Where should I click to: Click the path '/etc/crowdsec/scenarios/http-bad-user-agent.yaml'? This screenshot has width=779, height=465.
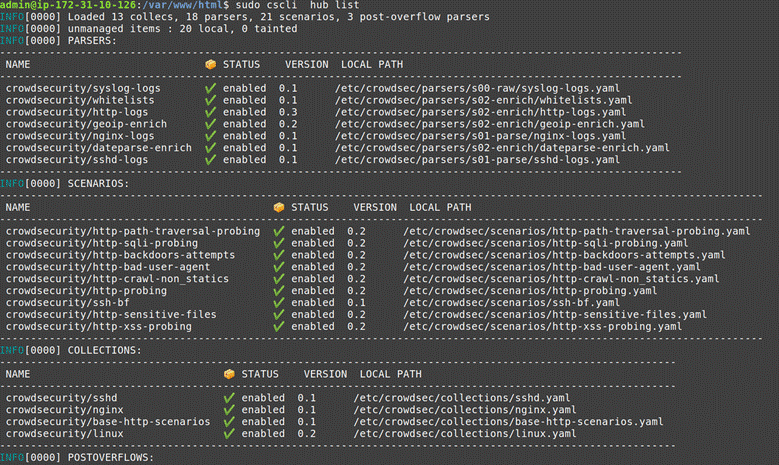pos(552,267)
